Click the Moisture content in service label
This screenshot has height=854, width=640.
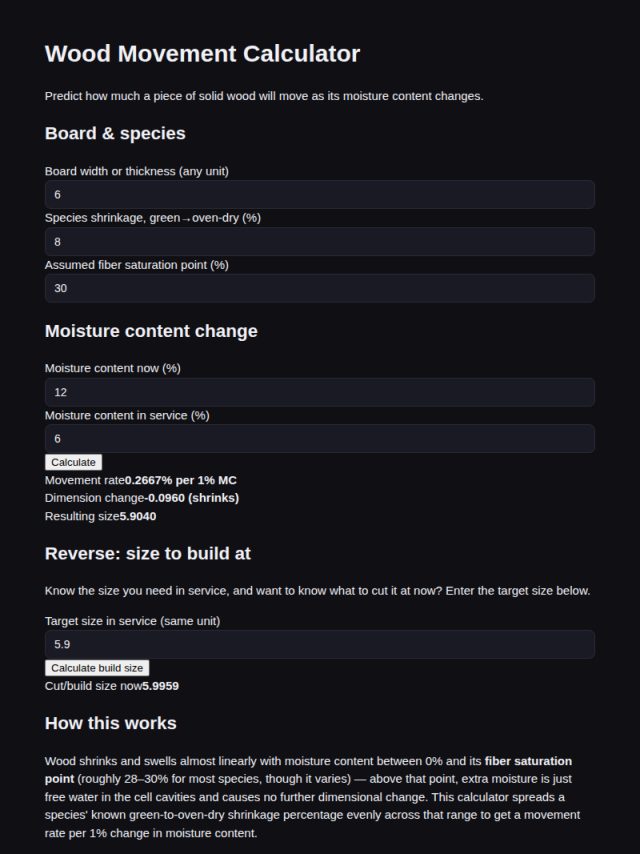pos(127,416)
